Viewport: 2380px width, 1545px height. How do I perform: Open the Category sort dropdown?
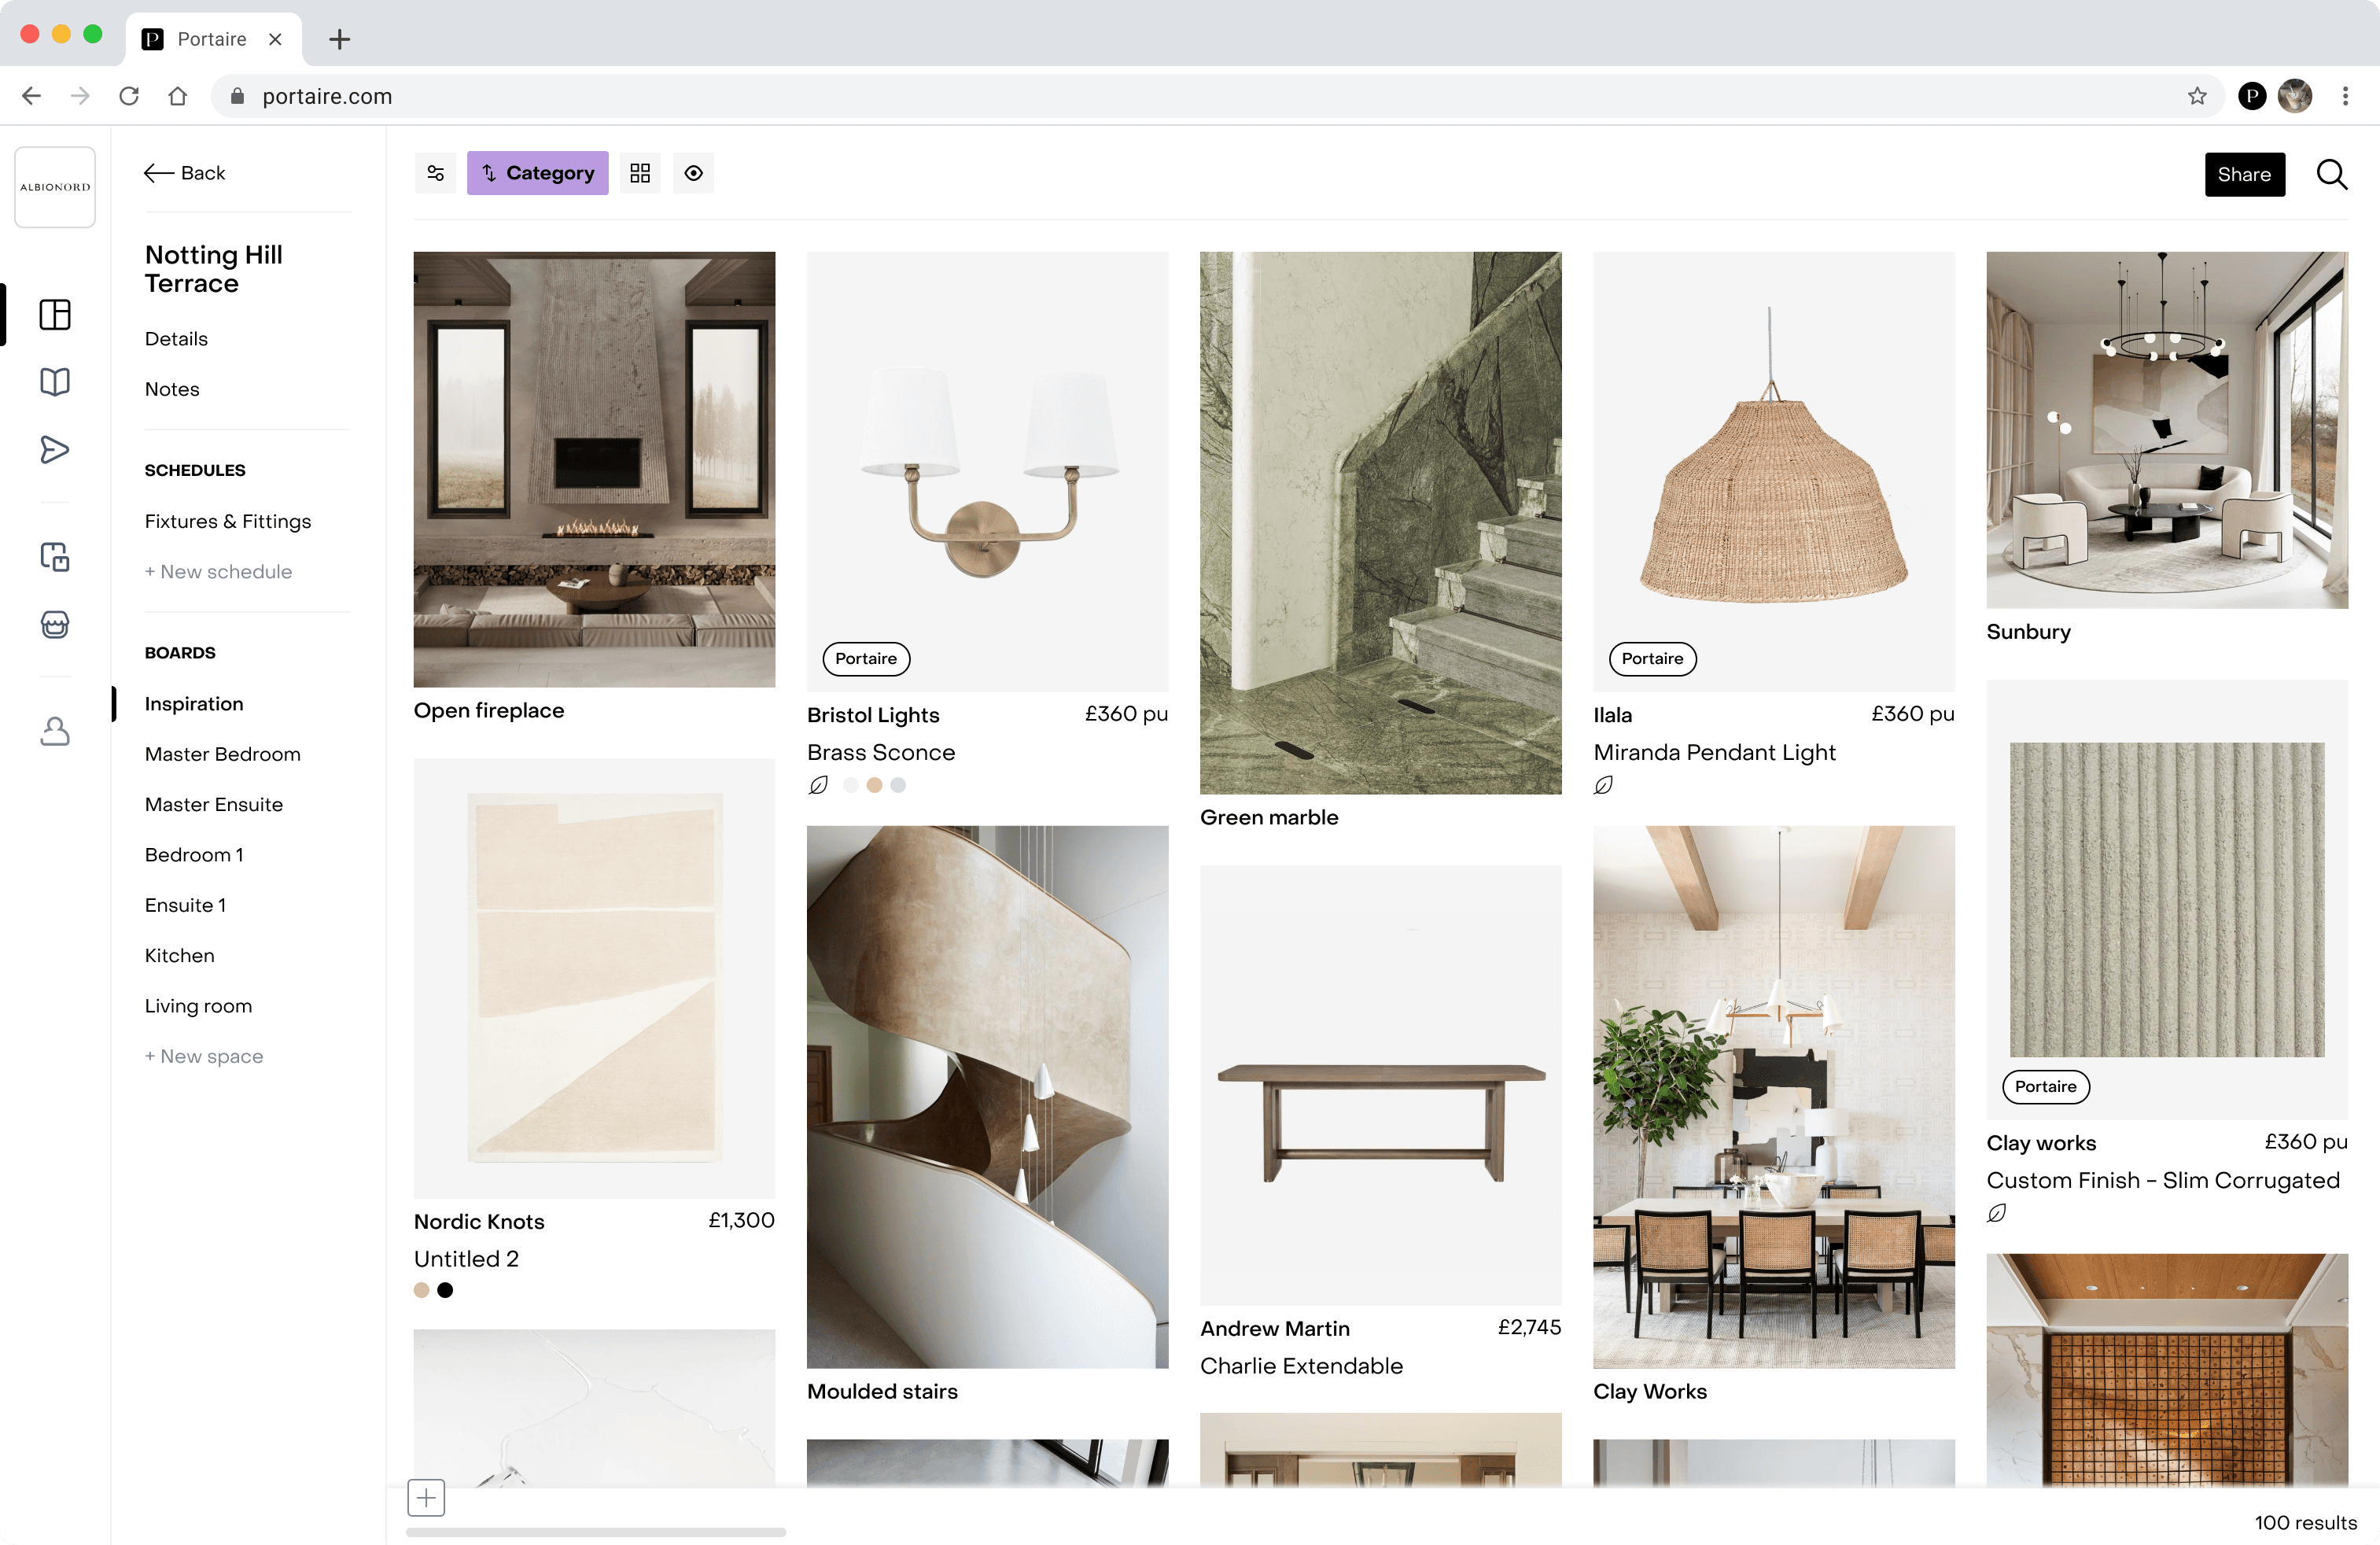point(537,173)
